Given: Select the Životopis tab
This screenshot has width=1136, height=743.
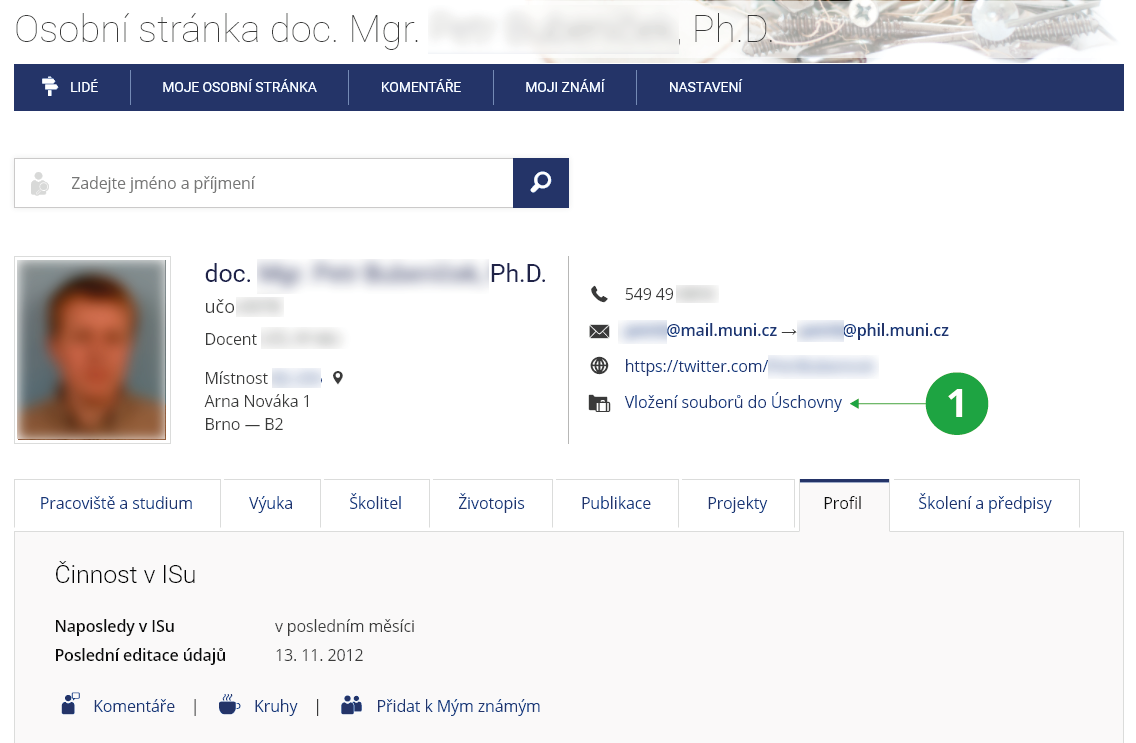Looking at the screenshot, I should [x=491, y=503].
